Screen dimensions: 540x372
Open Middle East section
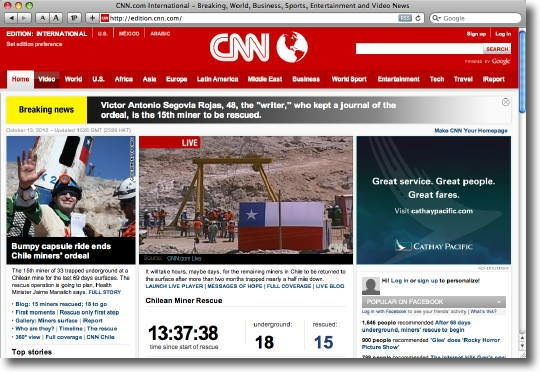265,79
